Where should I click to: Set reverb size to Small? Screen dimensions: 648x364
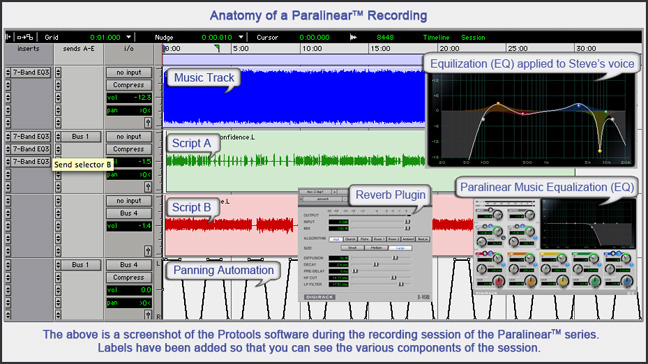(x=352, y=248)
